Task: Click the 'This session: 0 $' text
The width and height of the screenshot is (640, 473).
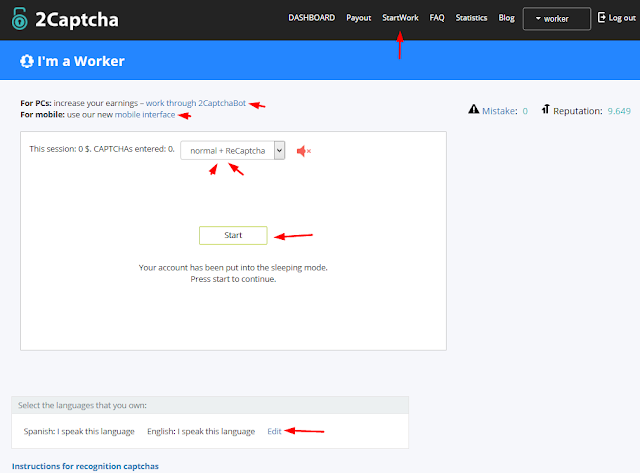Action: point(60,149)
